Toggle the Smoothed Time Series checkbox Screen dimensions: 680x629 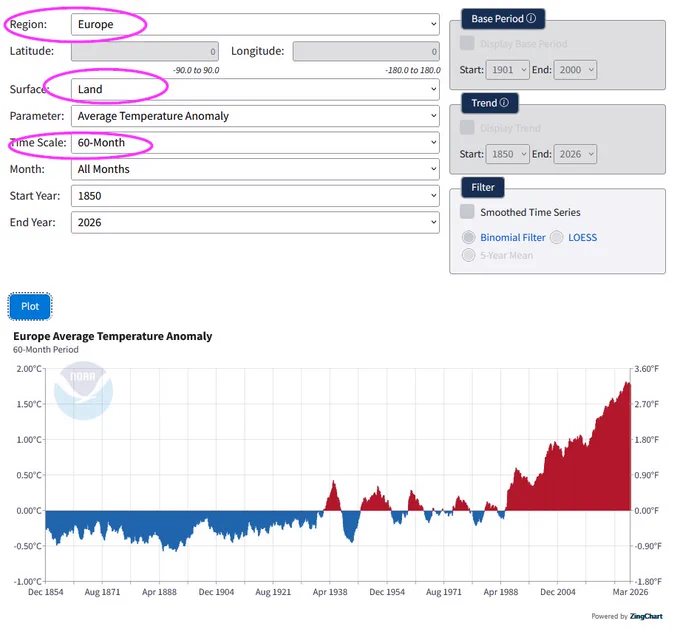tap(467, 211)
